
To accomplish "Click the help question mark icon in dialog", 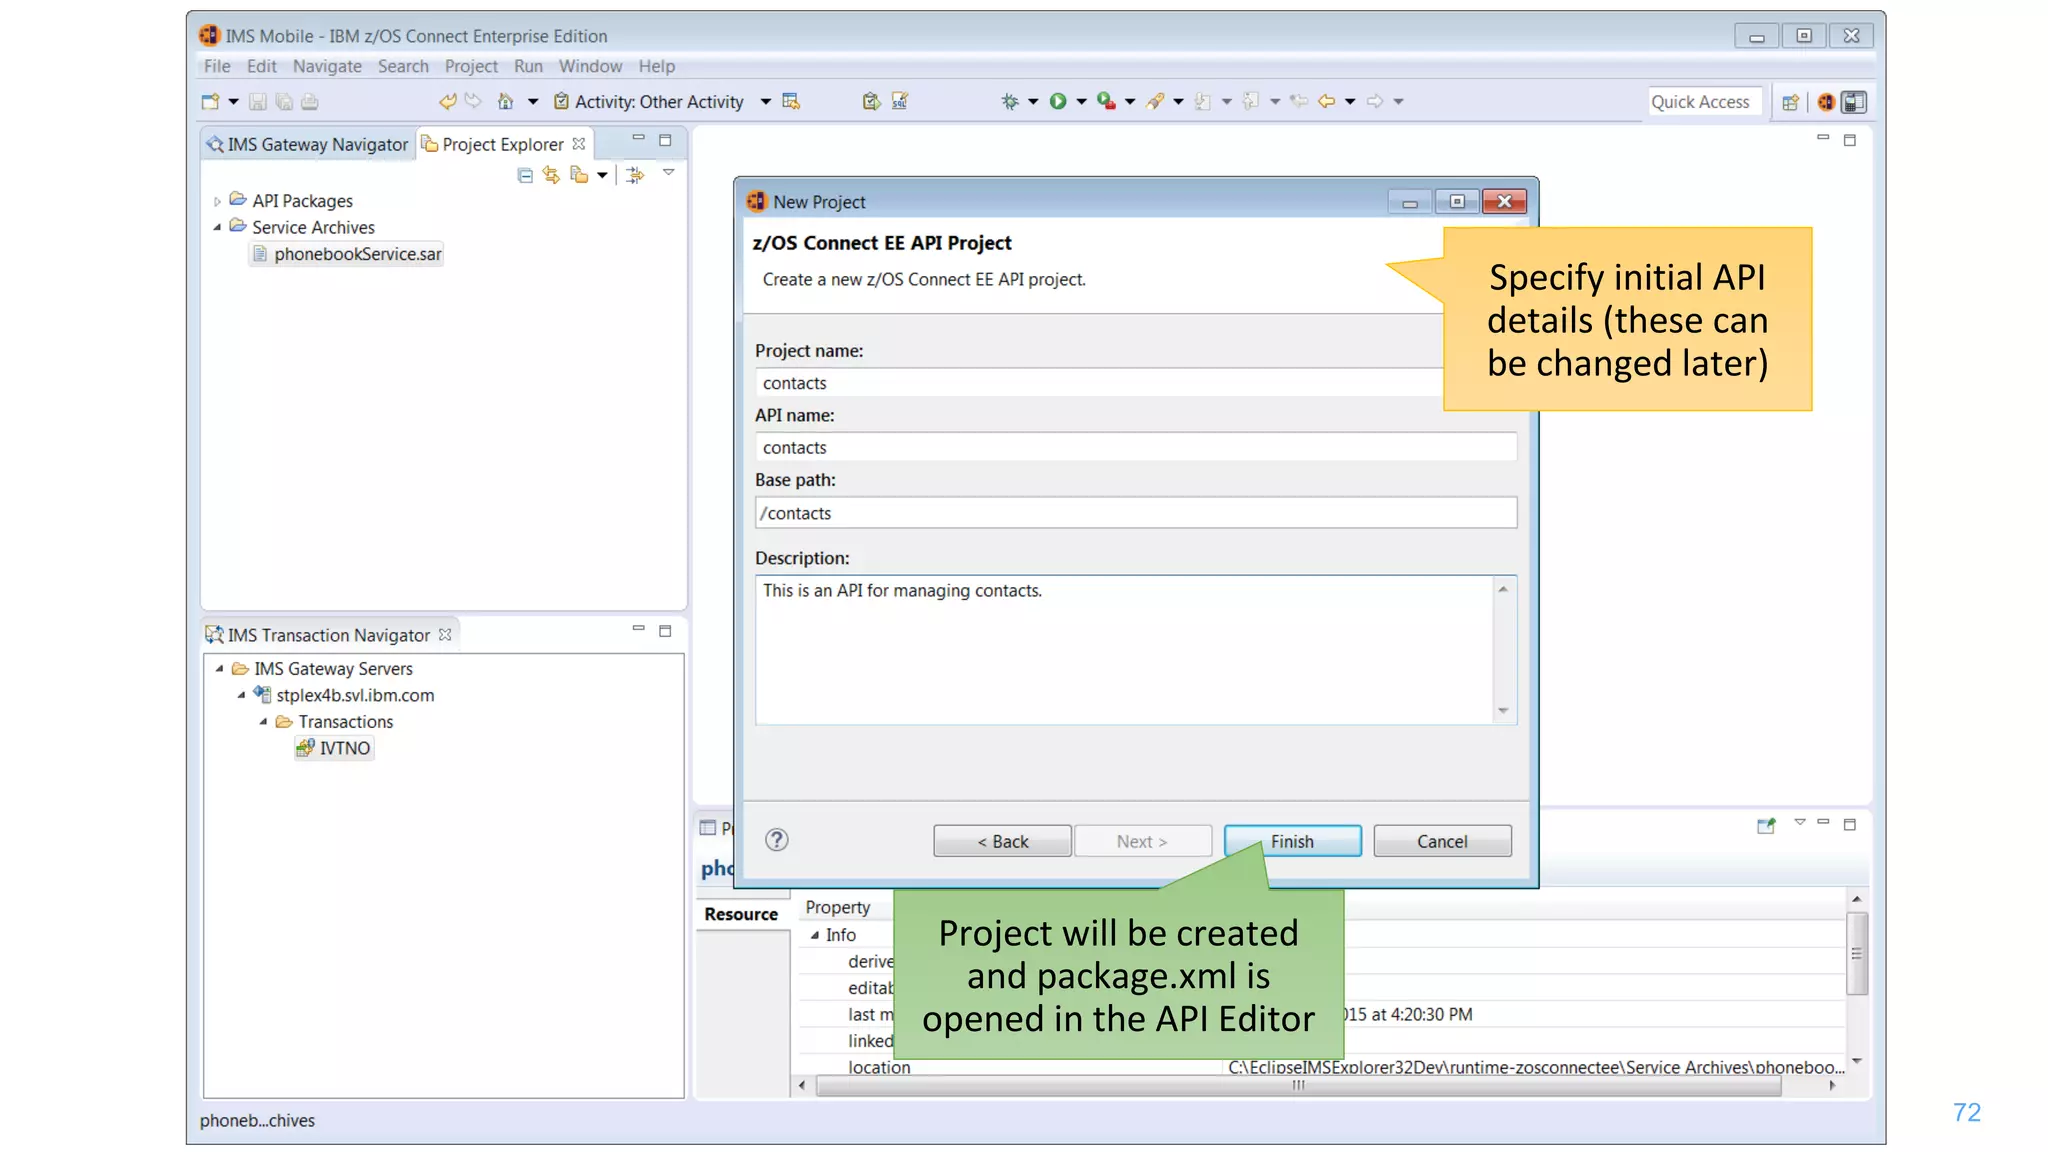I will (x=777, y=840).
